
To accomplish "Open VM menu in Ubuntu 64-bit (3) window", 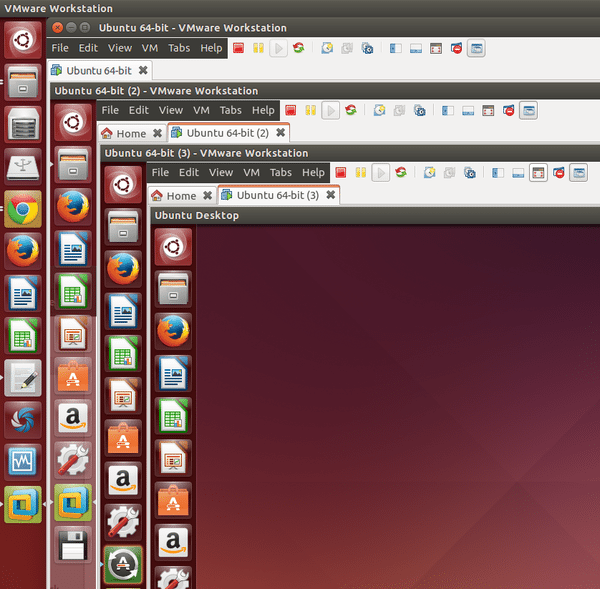I will click(x=251, y=173).
